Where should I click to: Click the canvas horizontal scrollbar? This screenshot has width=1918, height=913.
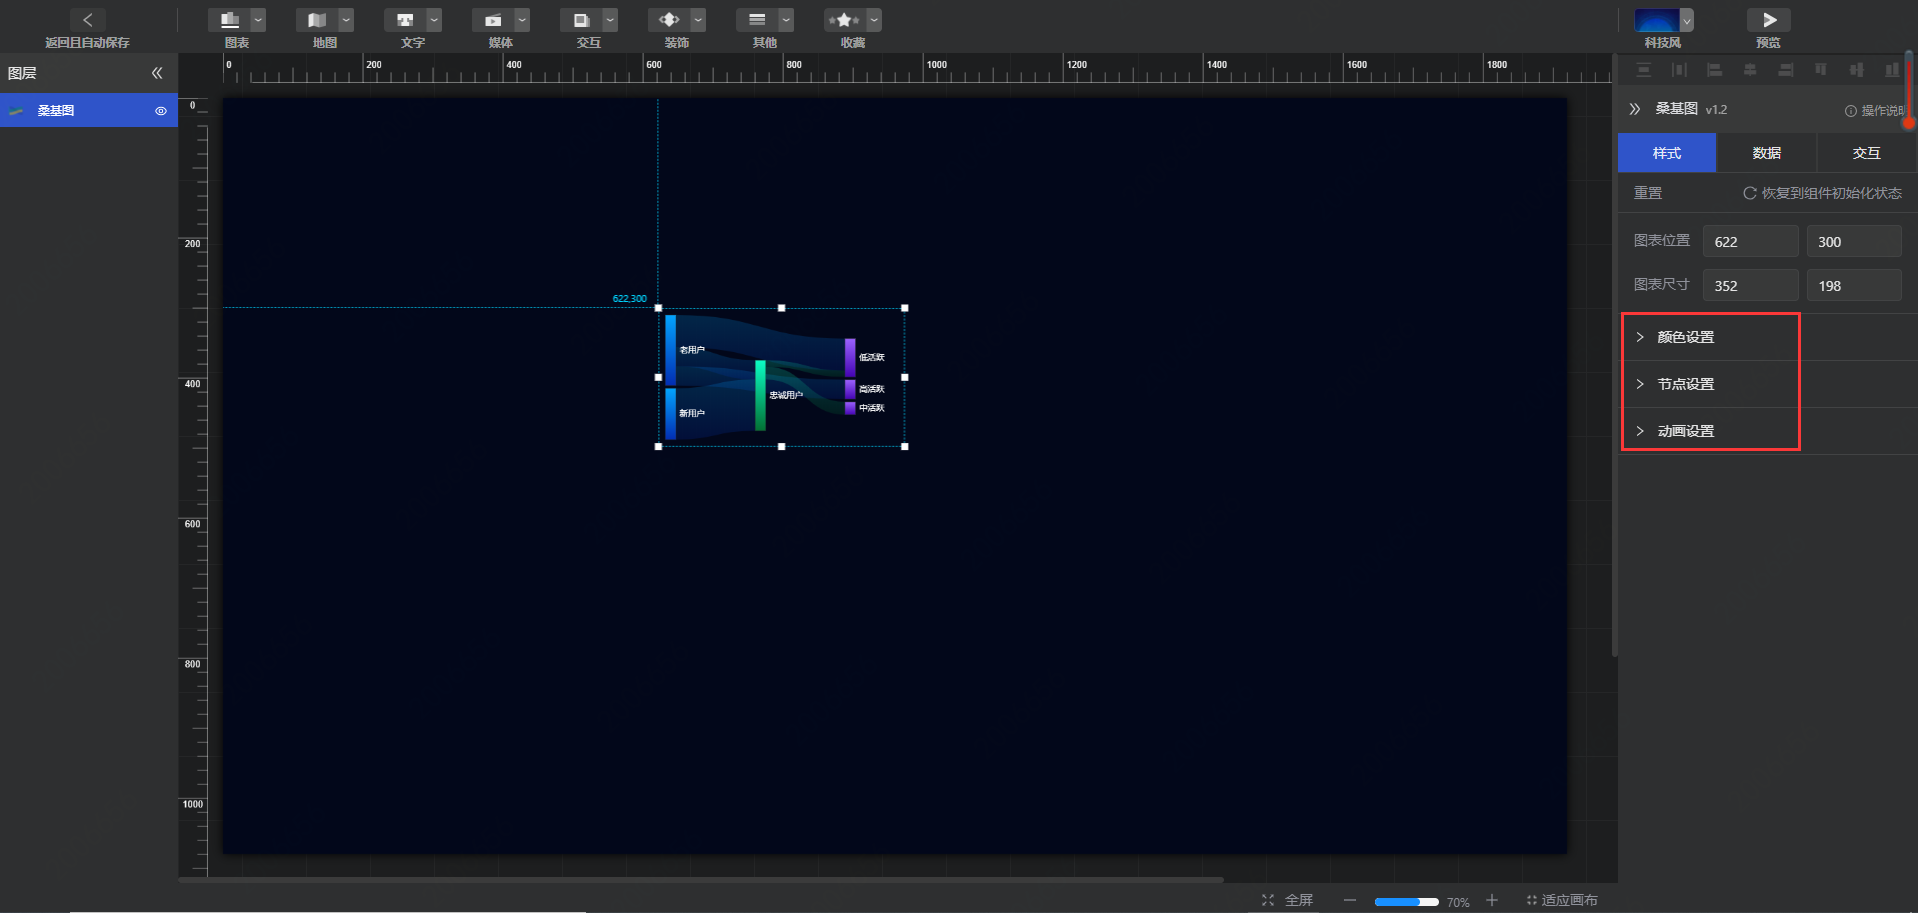(701, 880)
